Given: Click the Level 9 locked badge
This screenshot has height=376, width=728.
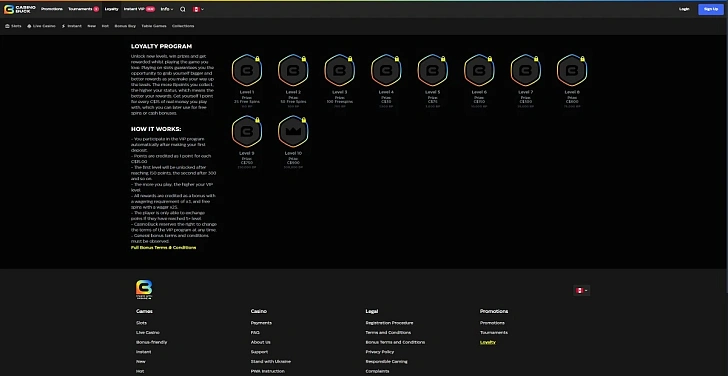Looking at the screenshot, I should coord(247,131).
